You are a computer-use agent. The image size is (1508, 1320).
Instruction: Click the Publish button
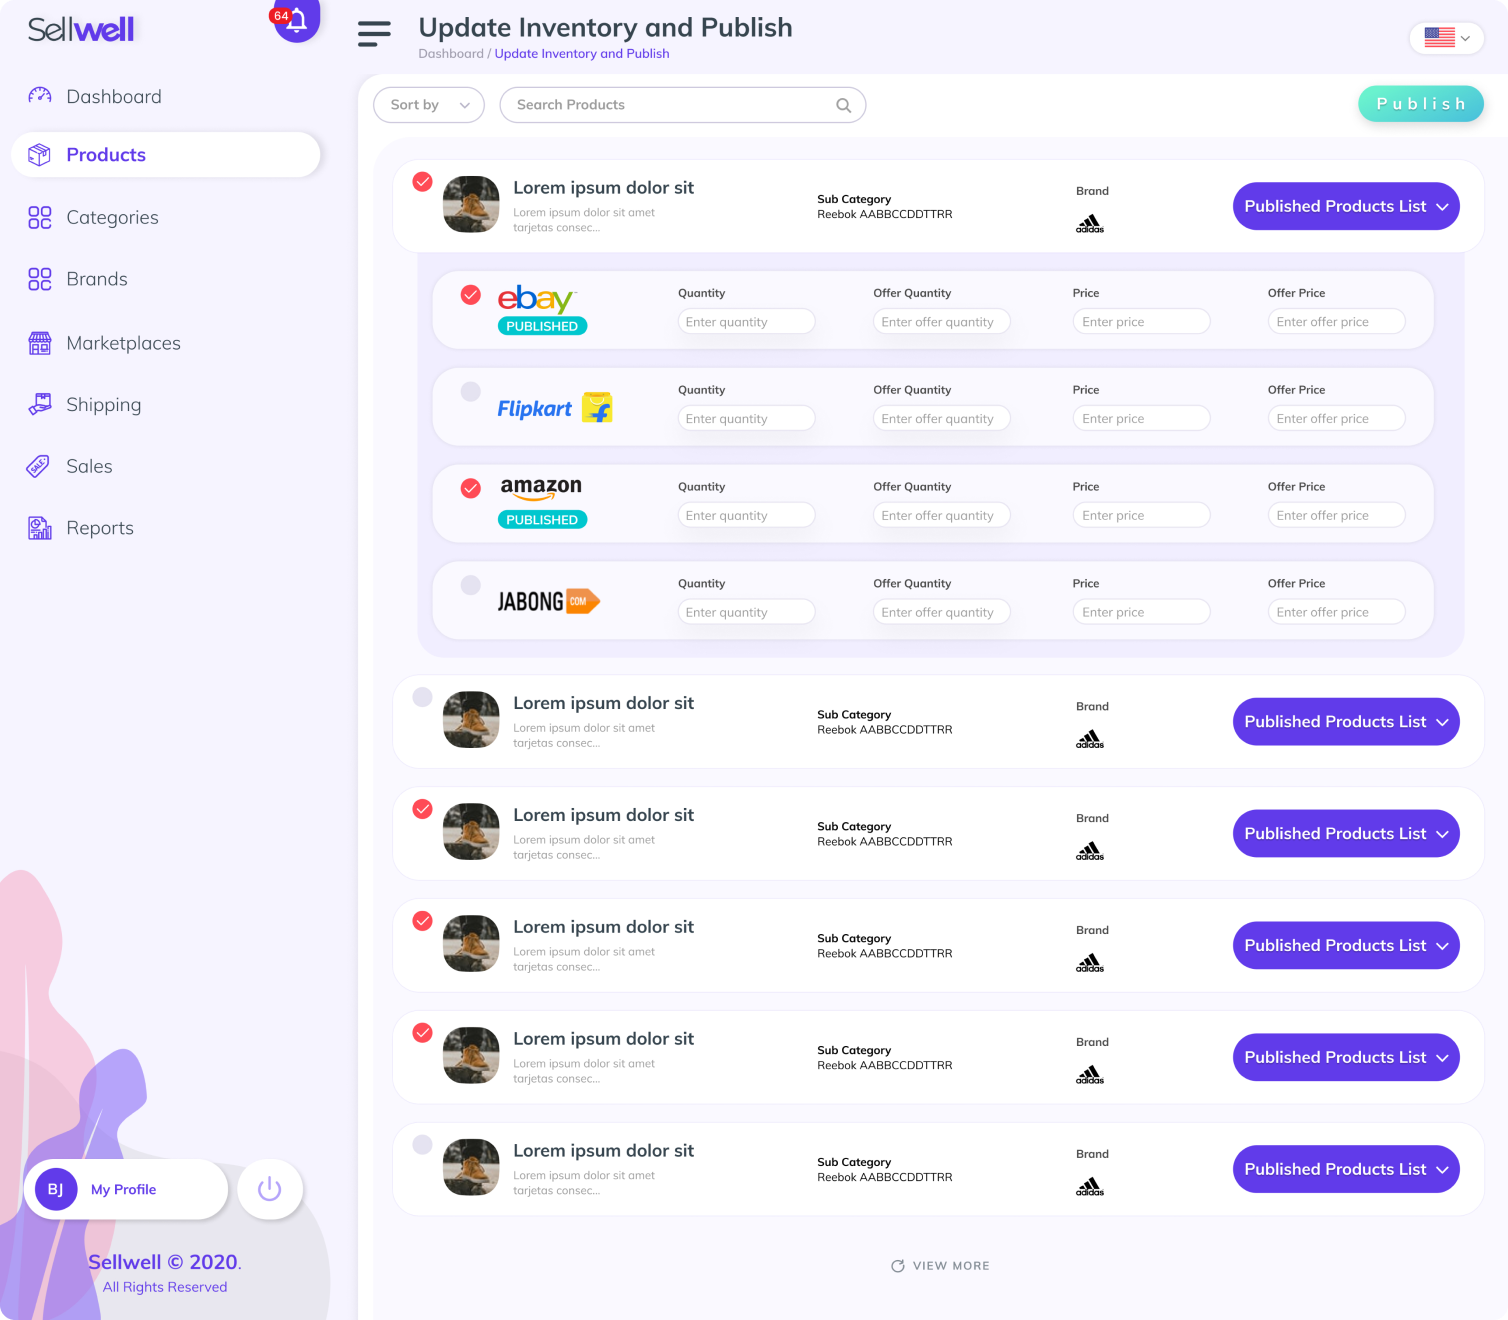tap(1420, 104)
